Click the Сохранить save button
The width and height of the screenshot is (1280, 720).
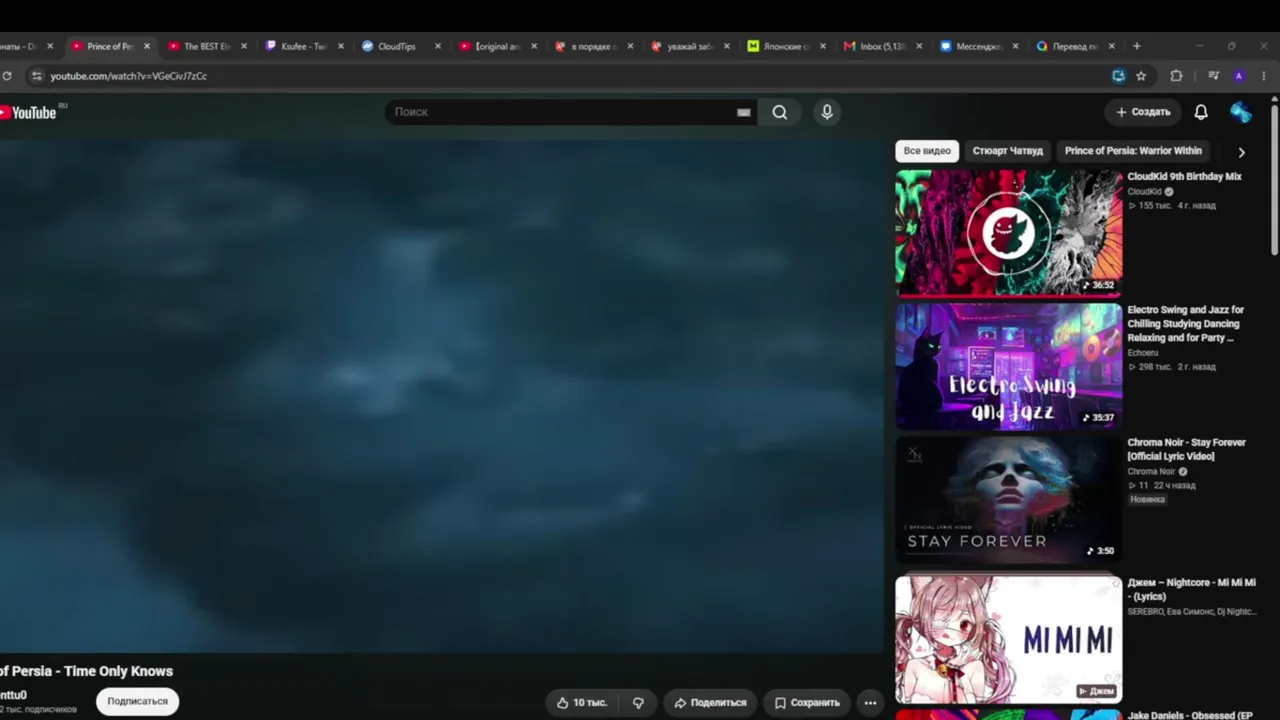click(807, 702)
